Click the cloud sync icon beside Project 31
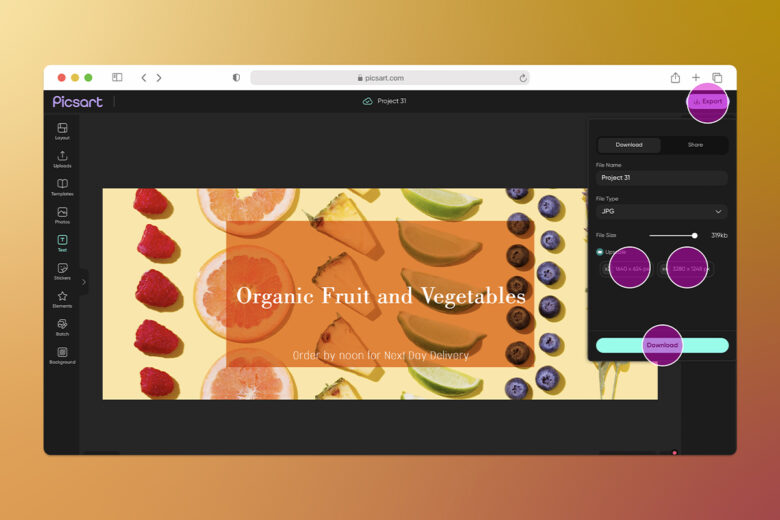The width and height of the screenshot is (780, 520). pyautogui.click(x=367, y=101)
